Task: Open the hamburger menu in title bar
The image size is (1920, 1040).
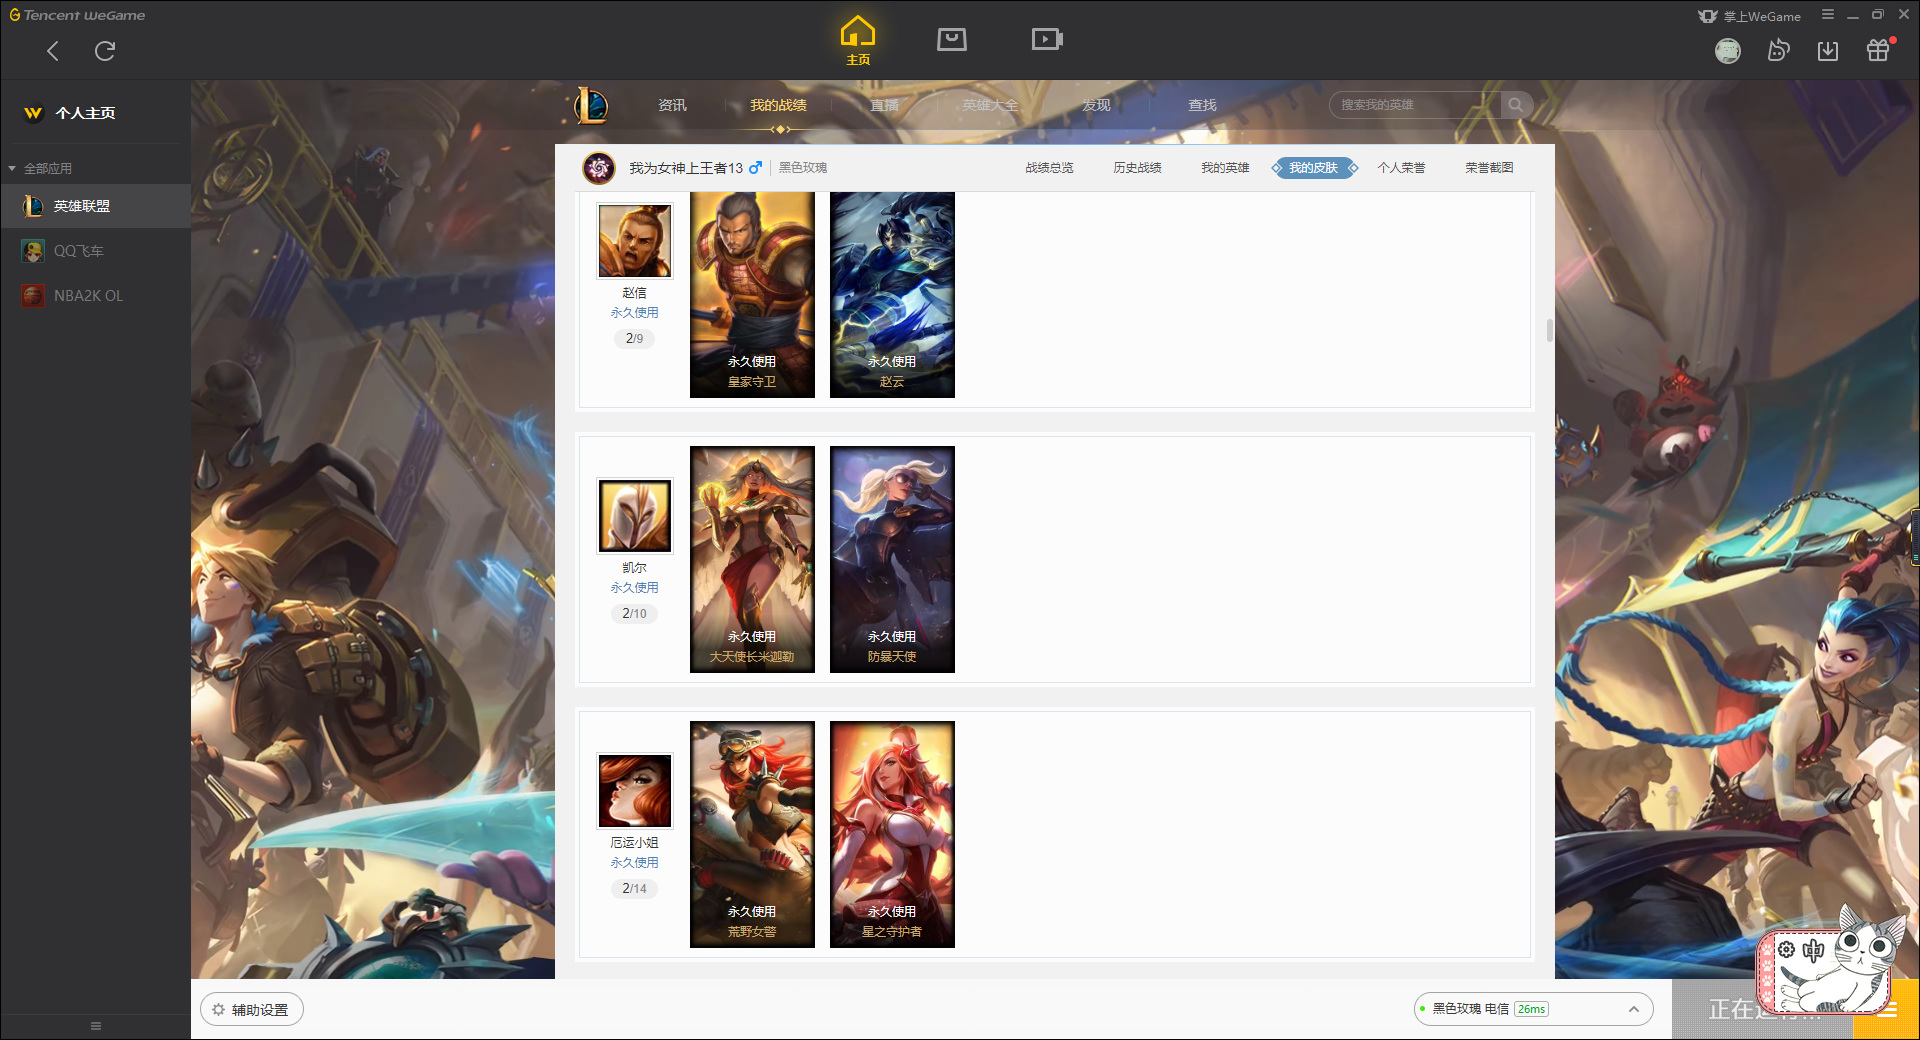Action: (x=1828, y=15)
